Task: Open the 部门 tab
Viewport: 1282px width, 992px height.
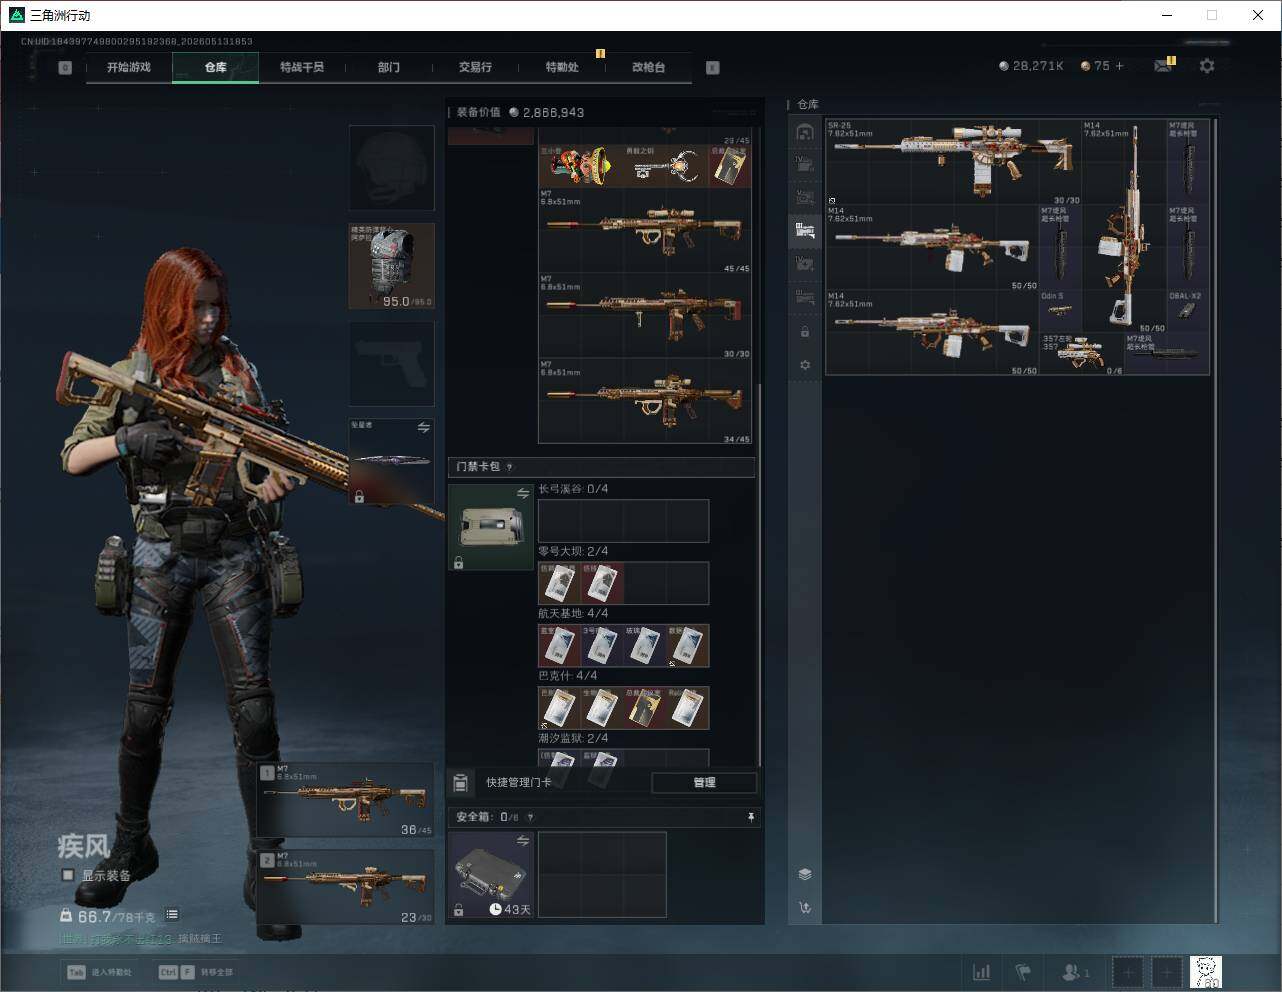Action: 388,67
